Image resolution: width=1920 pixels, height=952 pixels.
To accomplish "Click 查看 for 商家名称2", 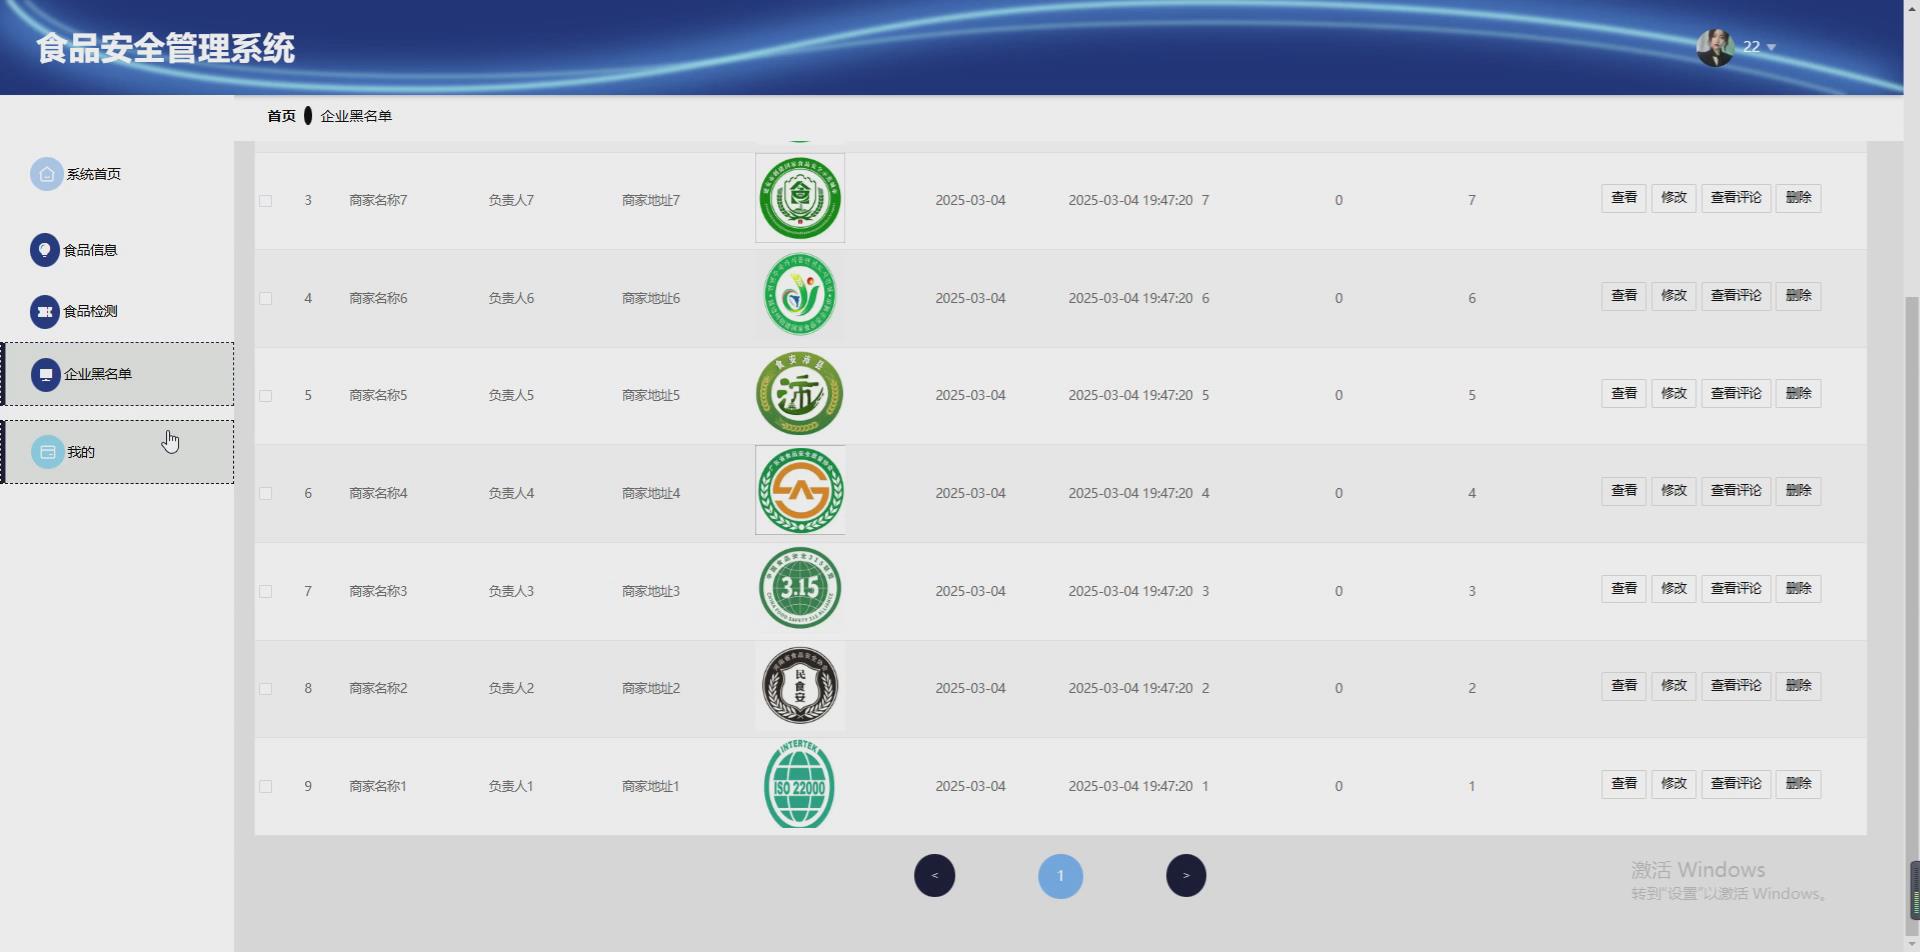I will [x=1624, y=686].
